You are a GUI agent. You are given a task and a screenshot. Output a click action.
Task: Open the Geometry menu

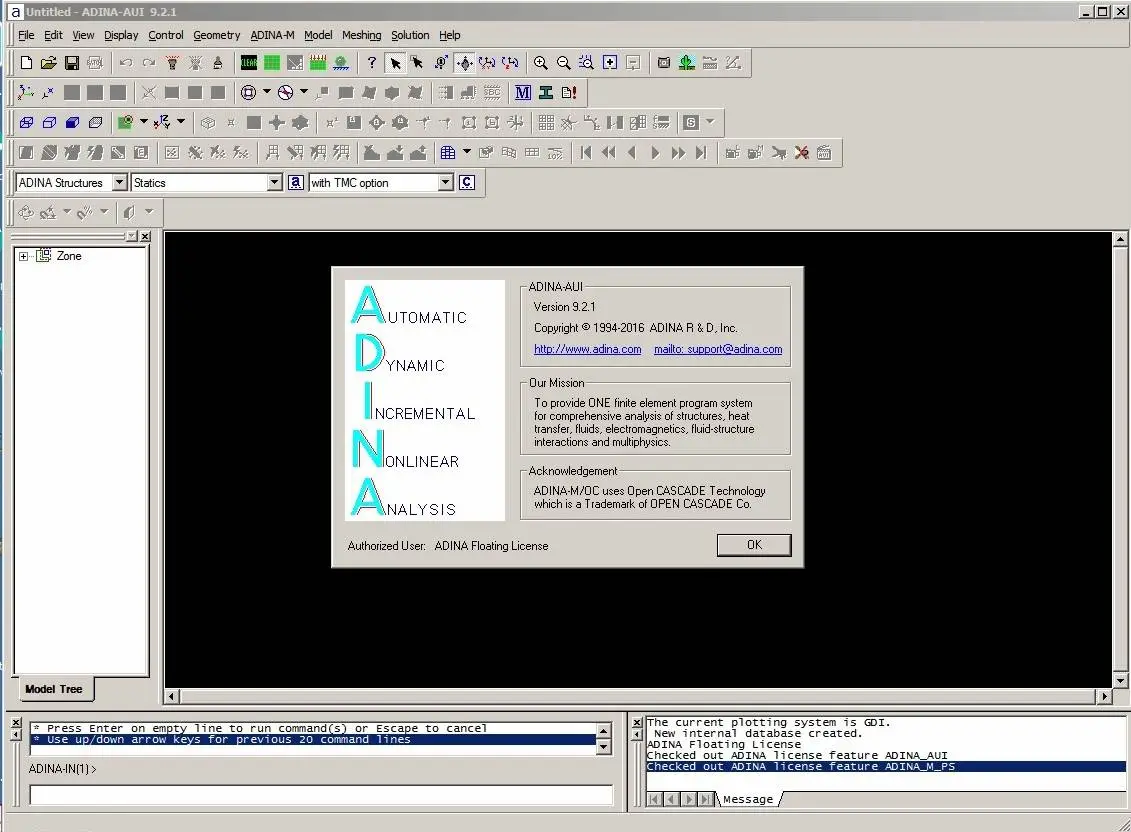[x=216, y=35]
